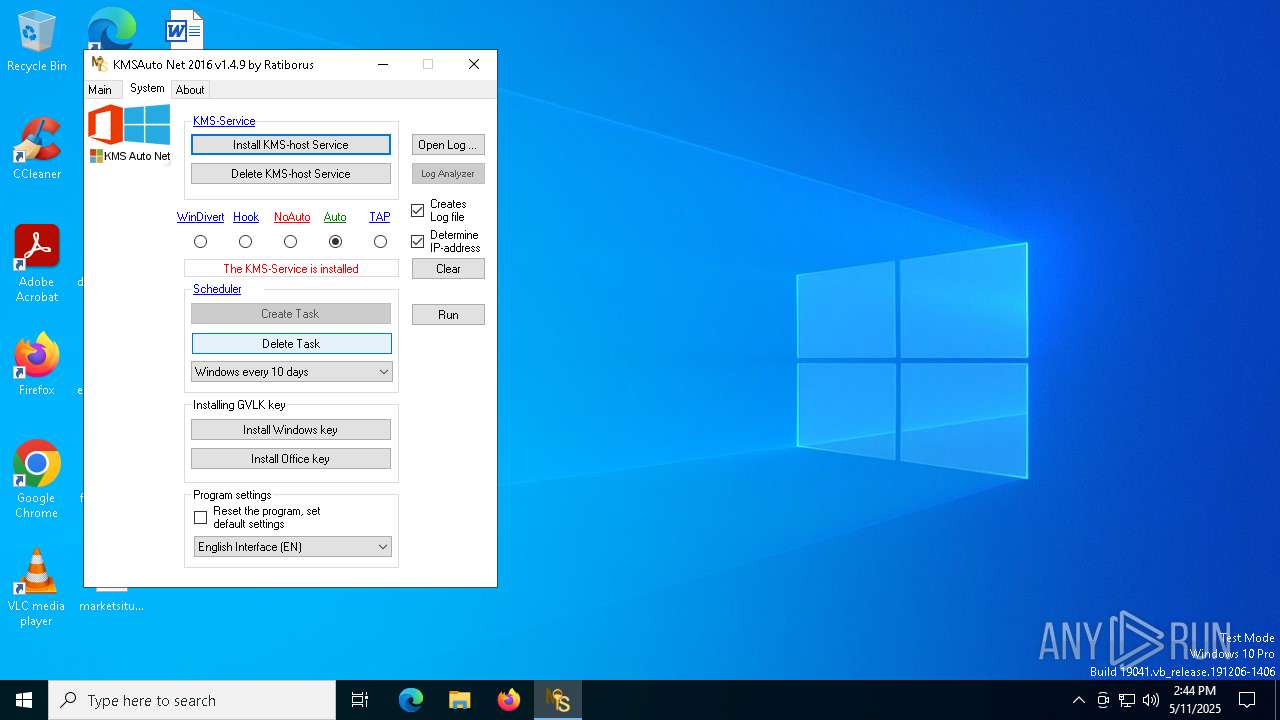Toggle the Determine IP-address checkbox
Viewport: 1280px width, 720px height.
[418, 242]
